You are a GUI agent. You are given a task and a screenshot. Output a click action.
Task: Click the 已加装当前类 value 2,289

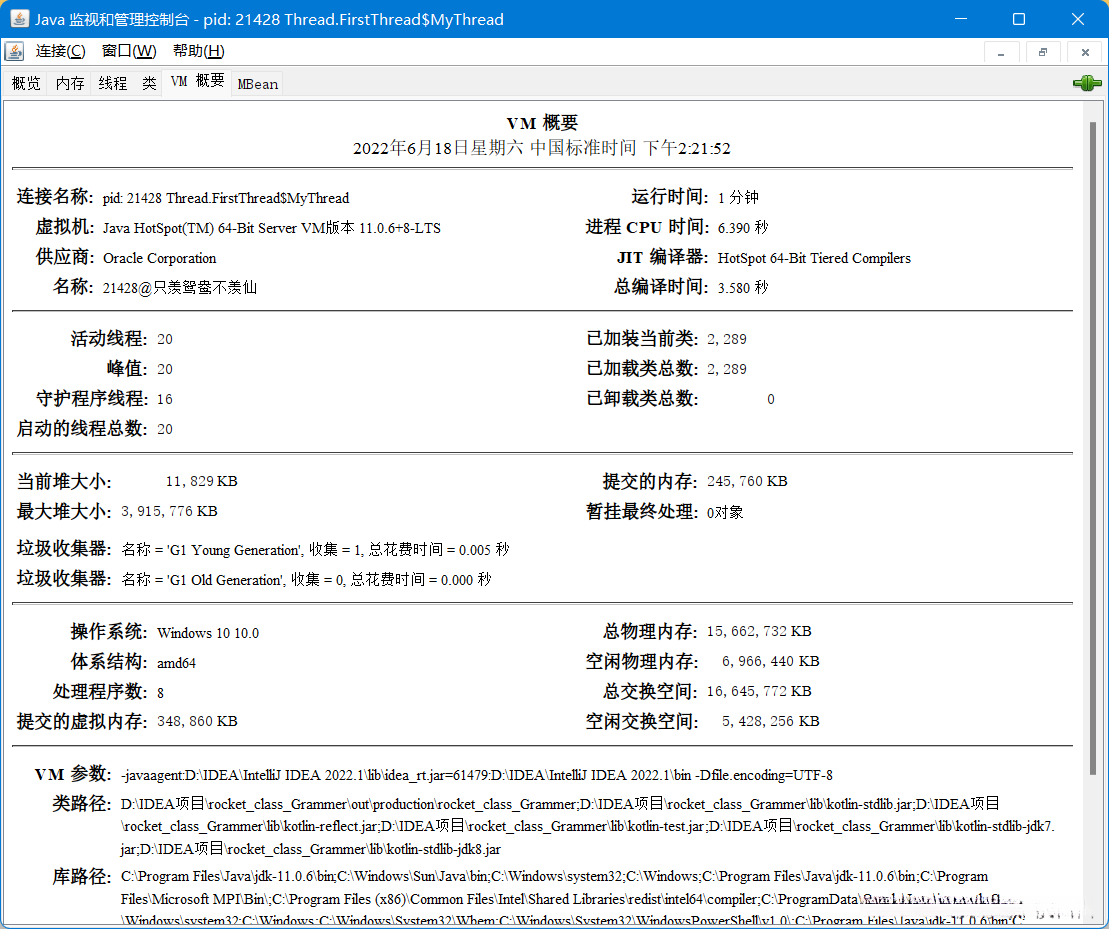pyautogui.click(x=726, y=339)
